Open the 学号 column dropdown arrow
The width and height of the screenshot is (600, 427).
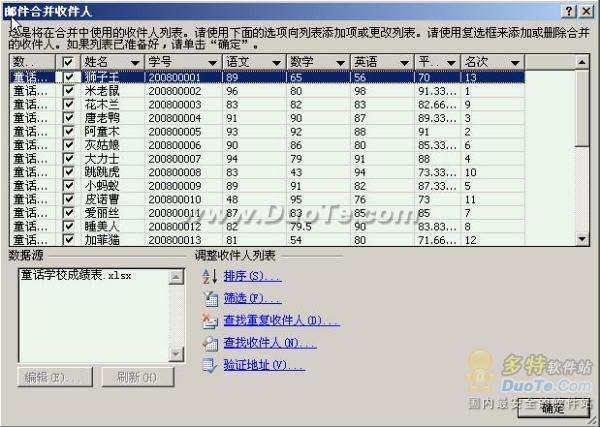[x=212, y=63]
